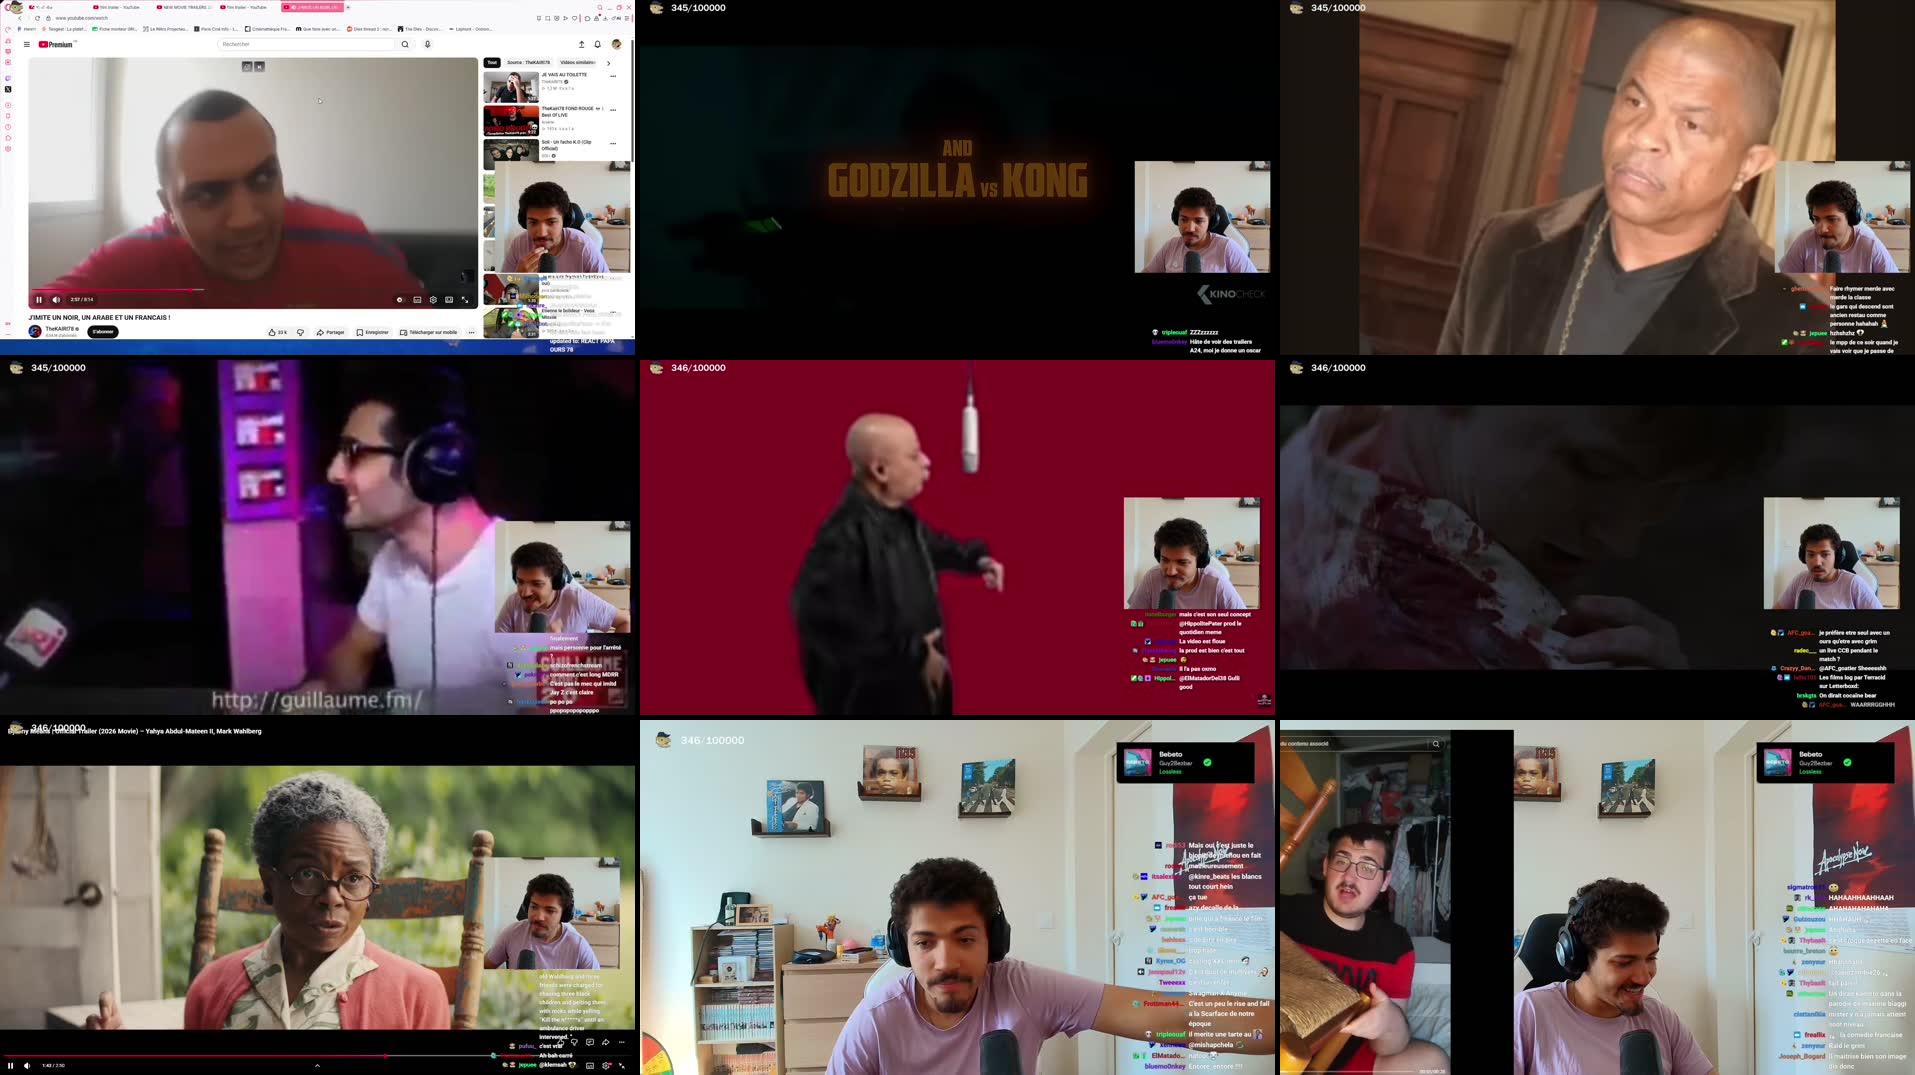Click the Partager share button
Viewport: 1915px width, 1075px height.
click(330, 332)
